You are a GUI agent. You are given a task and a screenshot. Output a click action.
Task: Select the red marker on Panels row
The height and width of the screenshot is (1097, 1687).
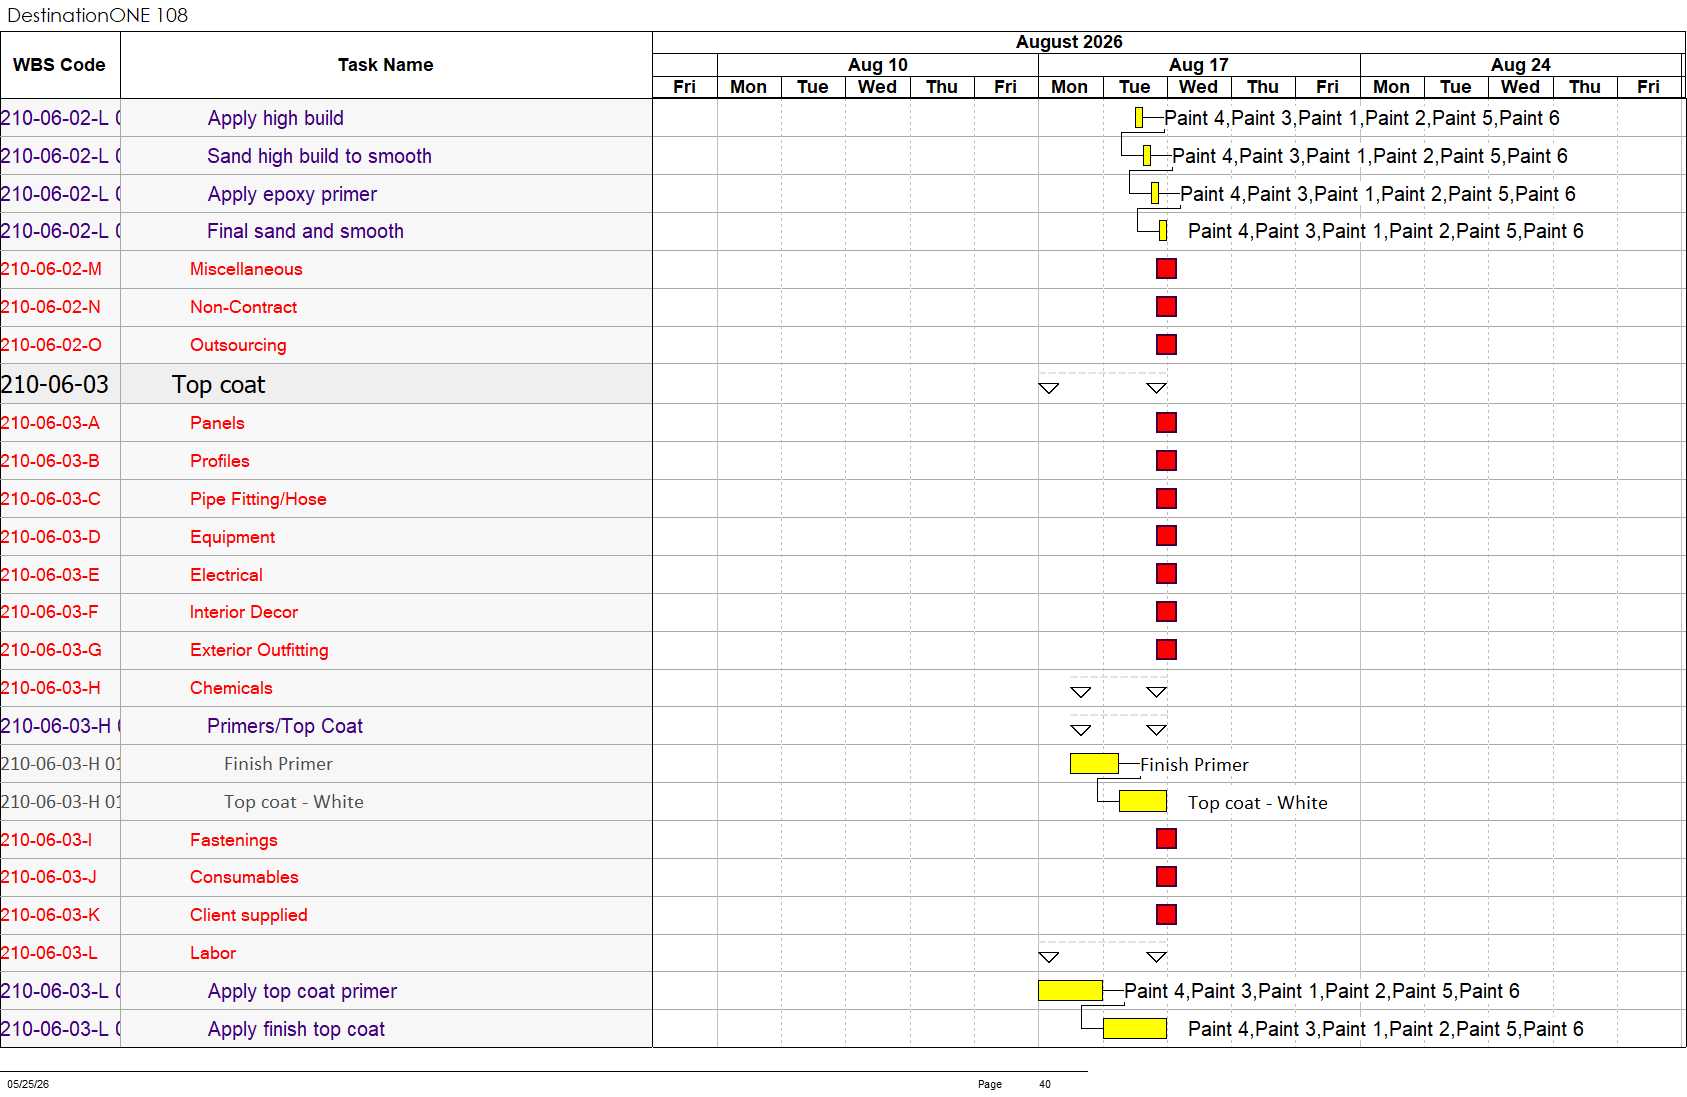click(1166, 423)
